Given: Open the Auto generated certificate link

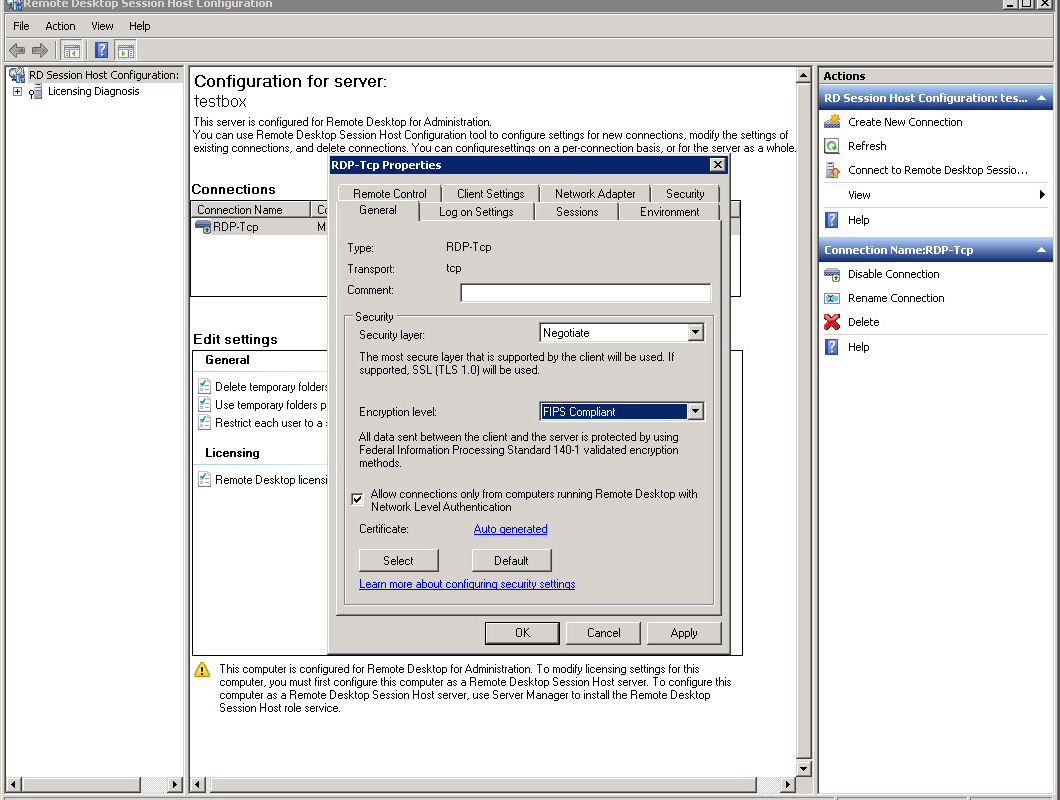Looking at the screenshot, I should (510, 529).
